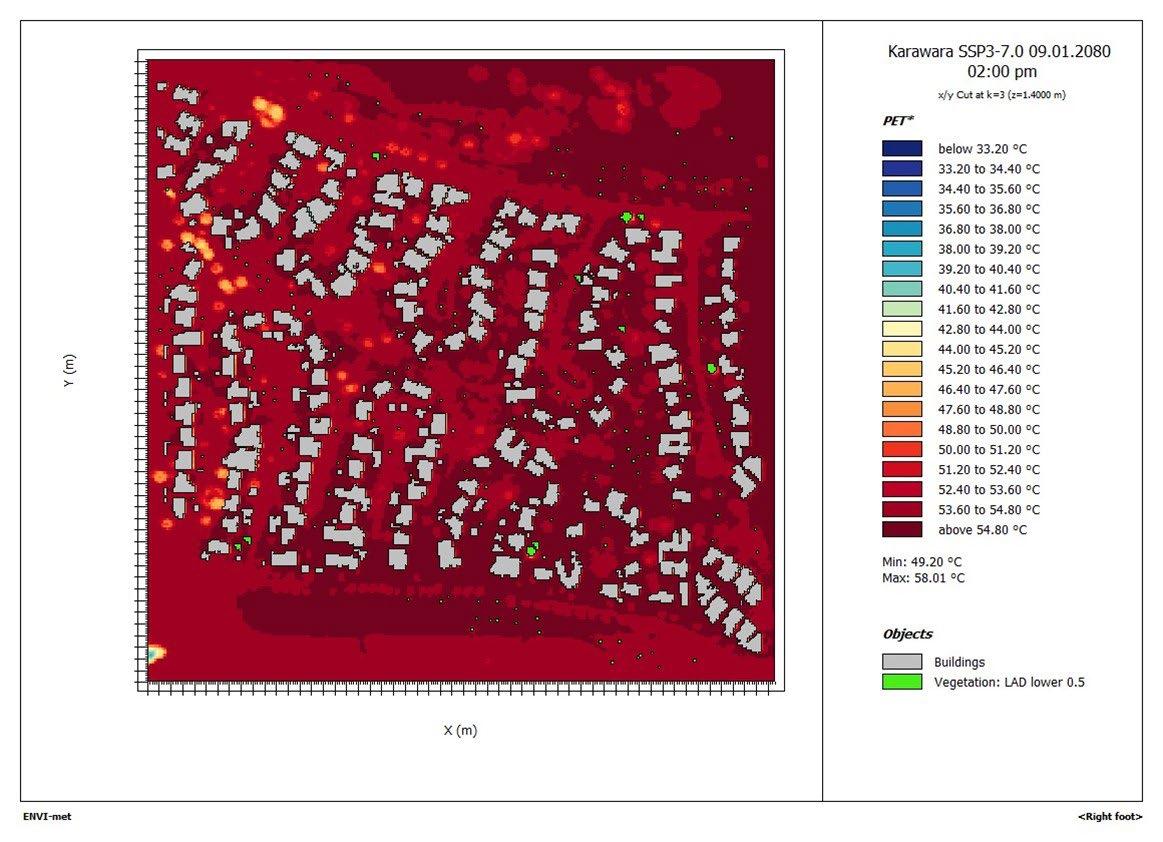Click the 'Min: 49.20 °C' value
The width and height of the screenshot is (1163, 842).
coord(921,562)
